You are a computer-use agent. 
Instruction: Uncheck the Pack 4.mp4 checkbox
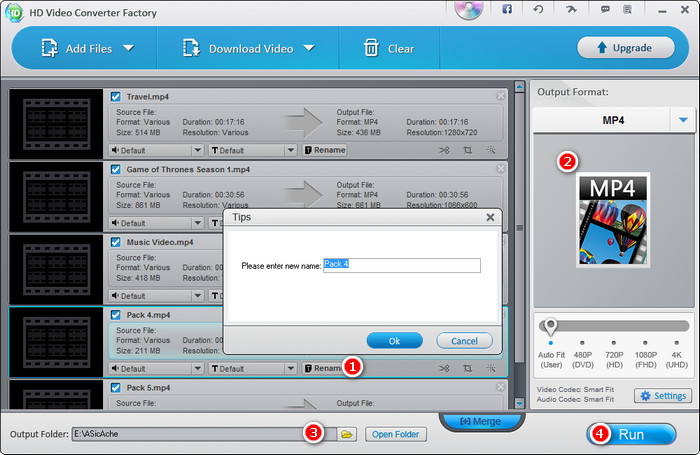pos(116,315)
